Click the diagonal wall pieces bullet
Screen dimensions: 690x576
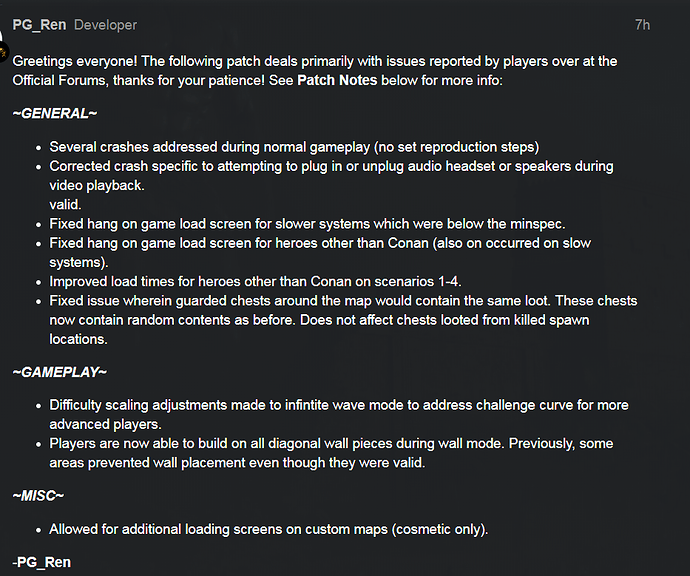331,453
